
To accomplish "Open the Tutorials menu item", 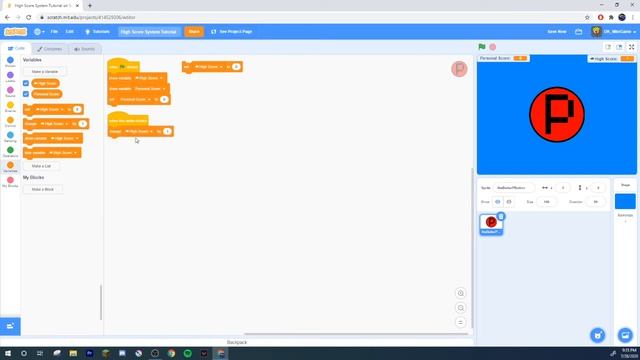I will pyautogui.click(x=98, y=31).
